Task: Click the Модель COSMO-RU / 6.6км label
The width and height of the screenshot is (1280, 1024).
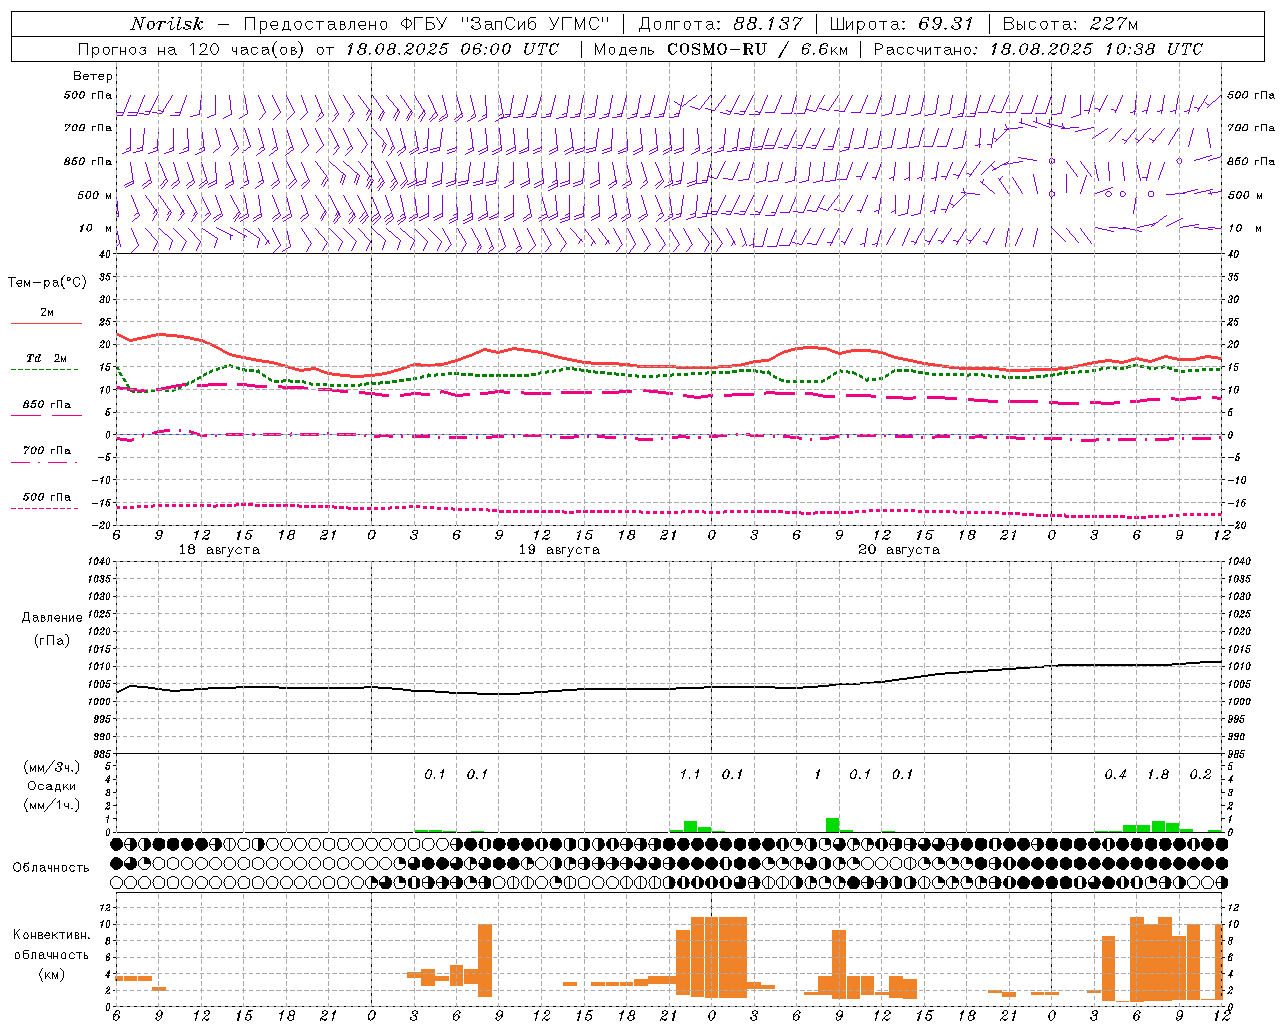Action: [719, 49]
